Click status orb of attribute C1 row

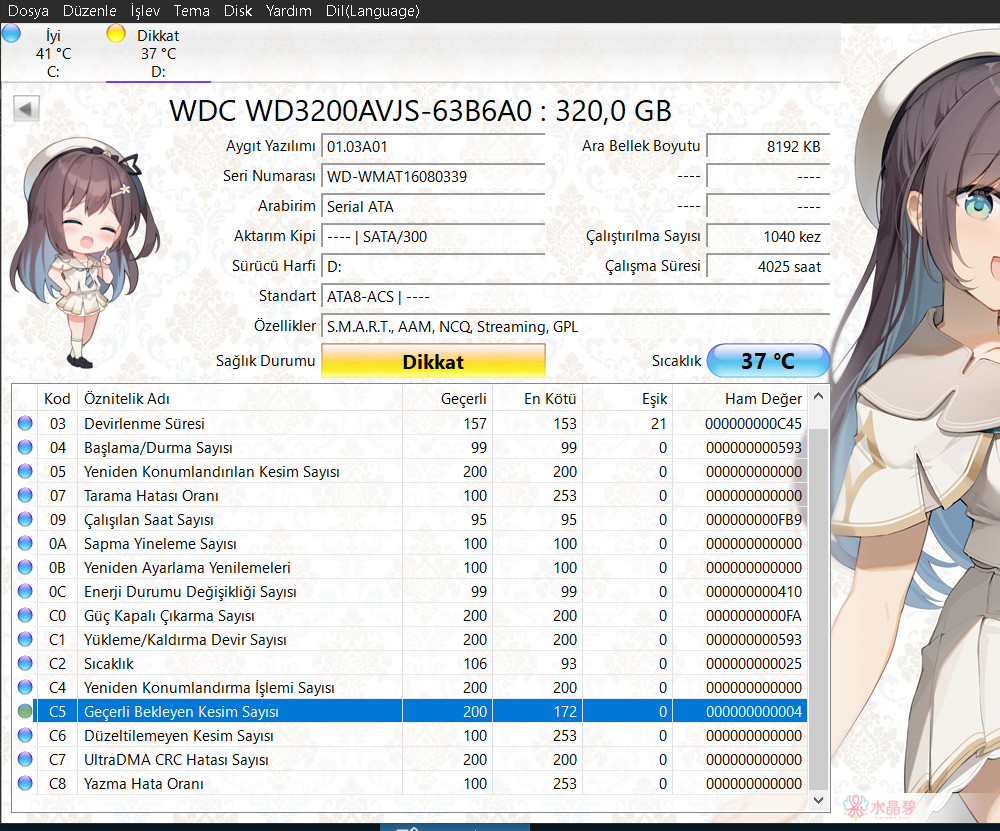coord(25,639)
